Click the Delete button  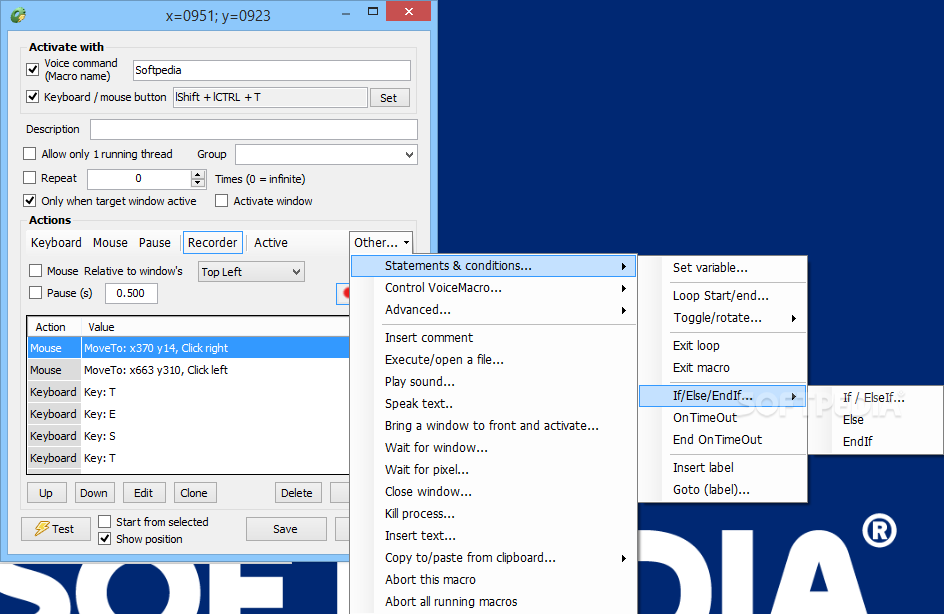tap(297, 493)
